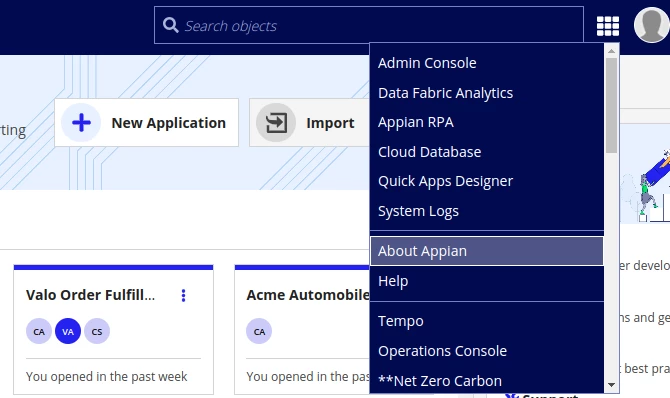Click the CA badge on Valo card

[x=39, y=331]
